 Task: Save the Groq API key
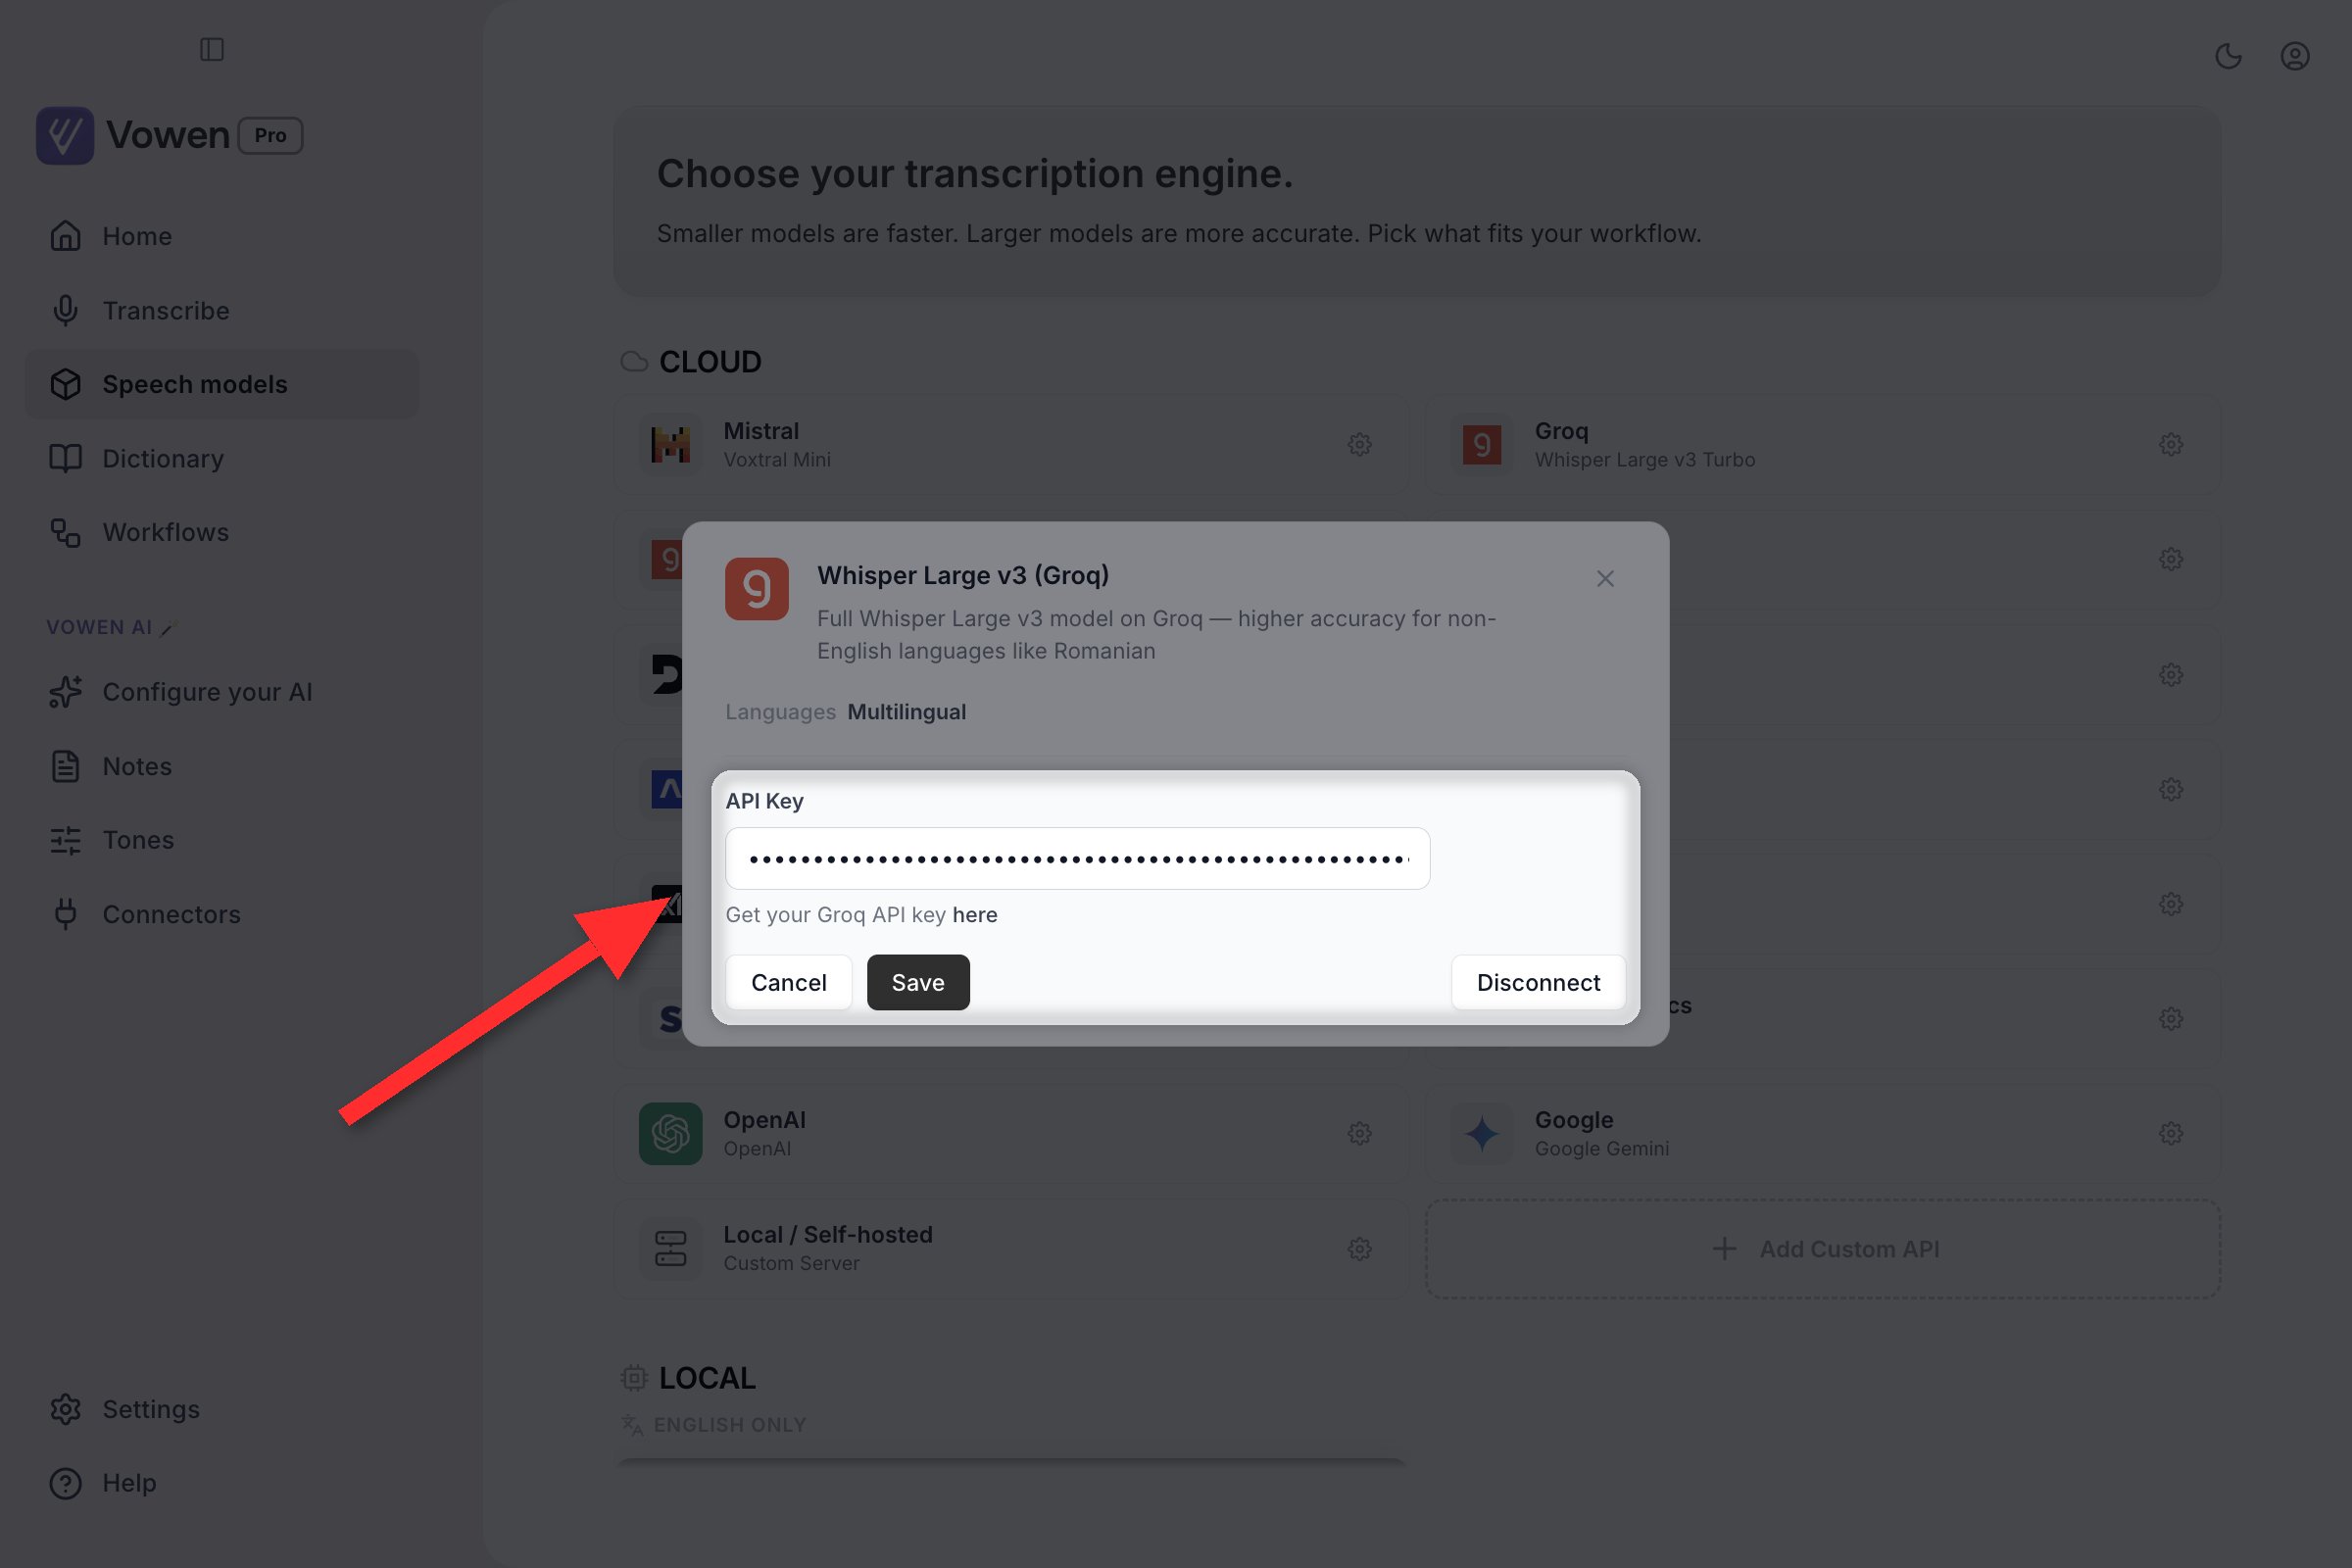pyautogui.click(x=917, y=983)
